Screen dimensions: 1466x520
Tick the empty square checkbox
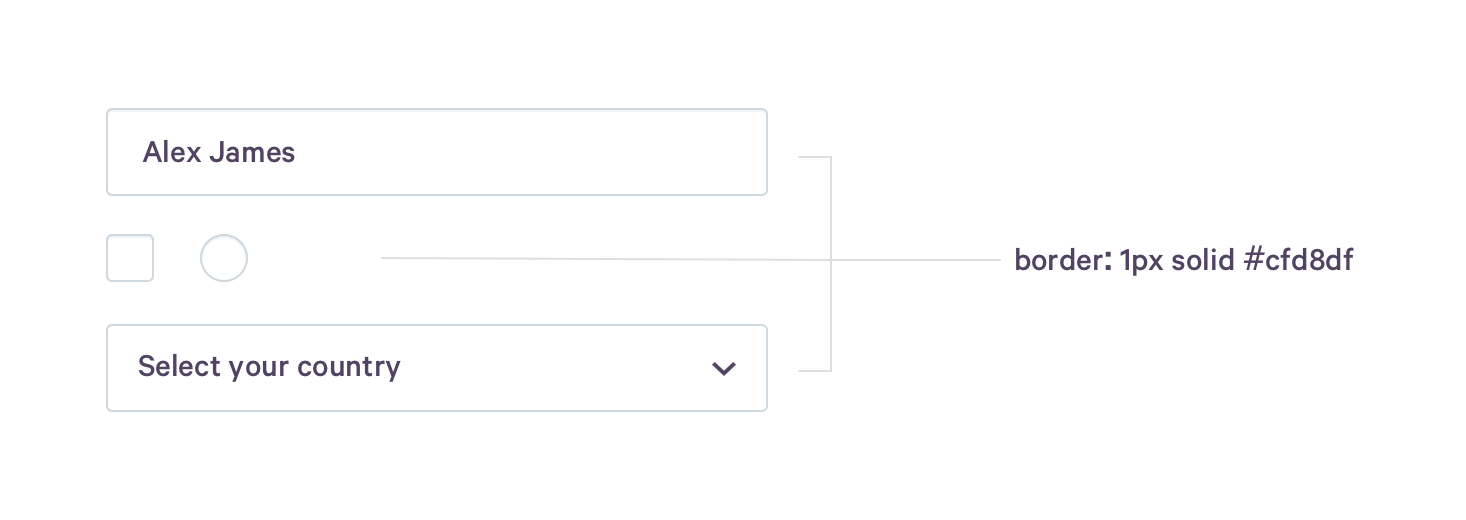130,258
